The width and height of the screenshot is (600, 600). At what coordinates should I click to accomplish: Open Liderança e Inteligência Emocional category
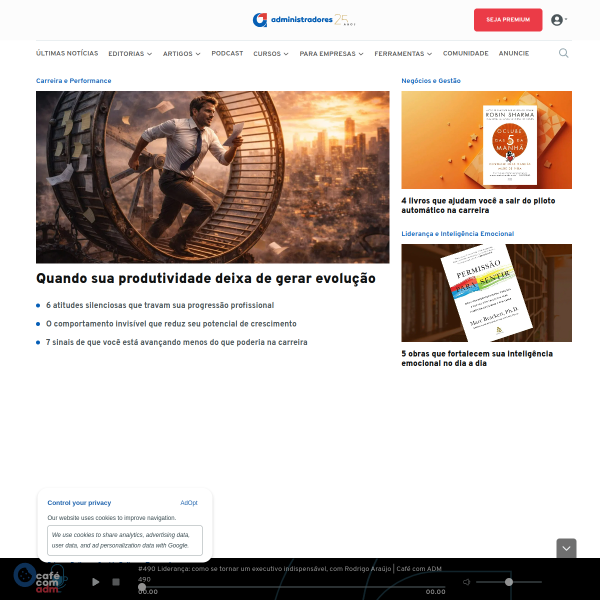tap(458, 234)
